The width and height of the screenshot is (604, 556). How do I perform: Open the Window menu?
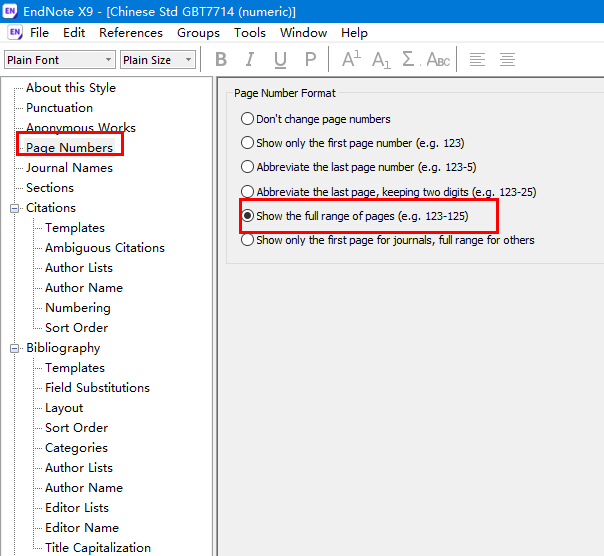[x=303, y=33]
